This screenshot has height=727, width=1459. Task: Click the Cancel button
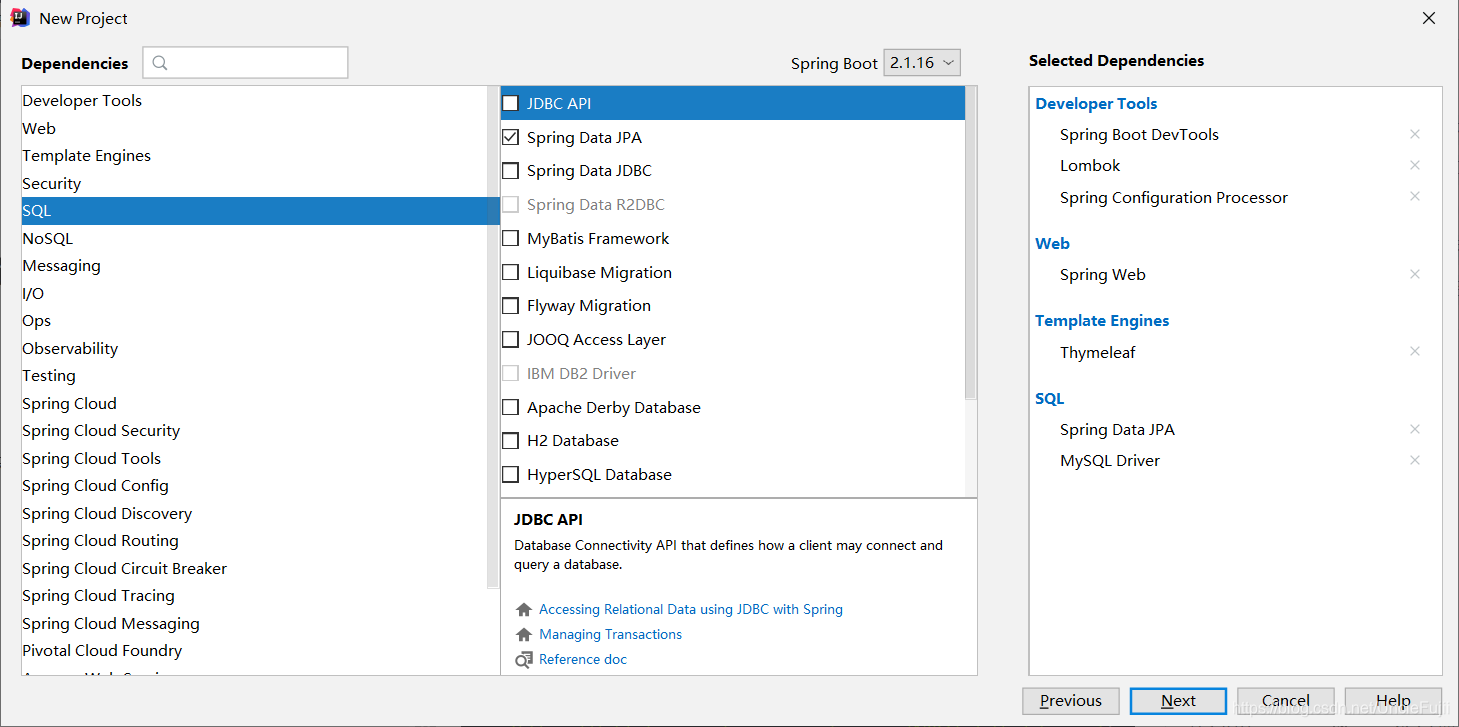pos(1286,701)
